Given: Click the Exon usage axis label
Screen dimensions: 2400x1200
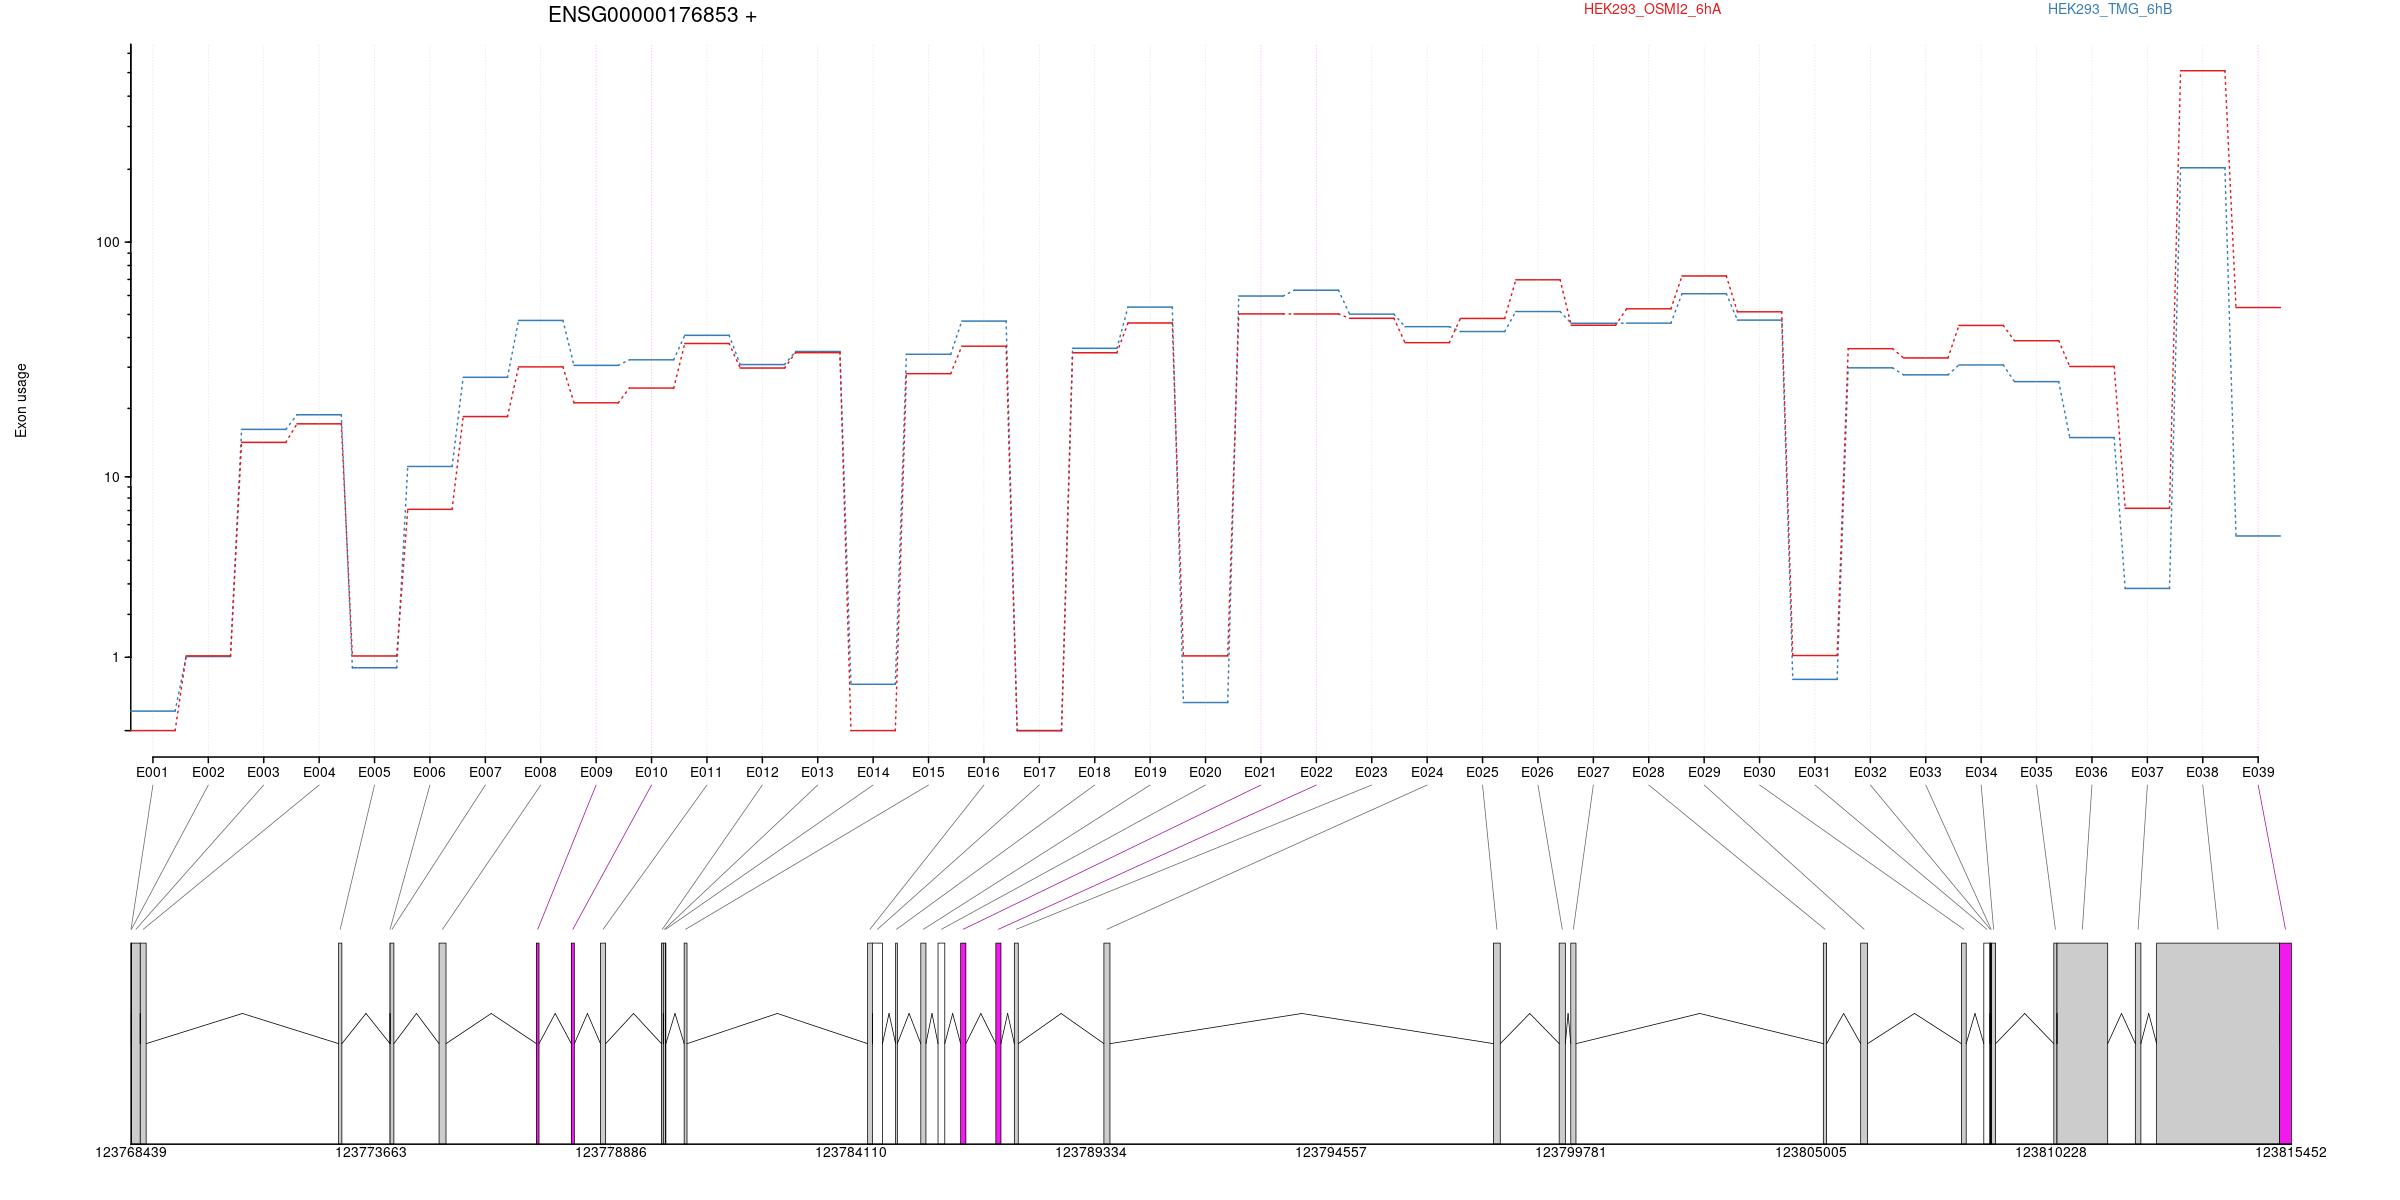Looking at the screenshot, I should click(22, 400).
